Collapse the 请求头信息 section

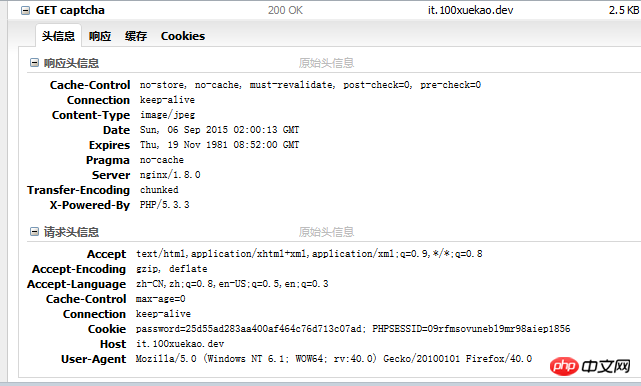point(34,232)
